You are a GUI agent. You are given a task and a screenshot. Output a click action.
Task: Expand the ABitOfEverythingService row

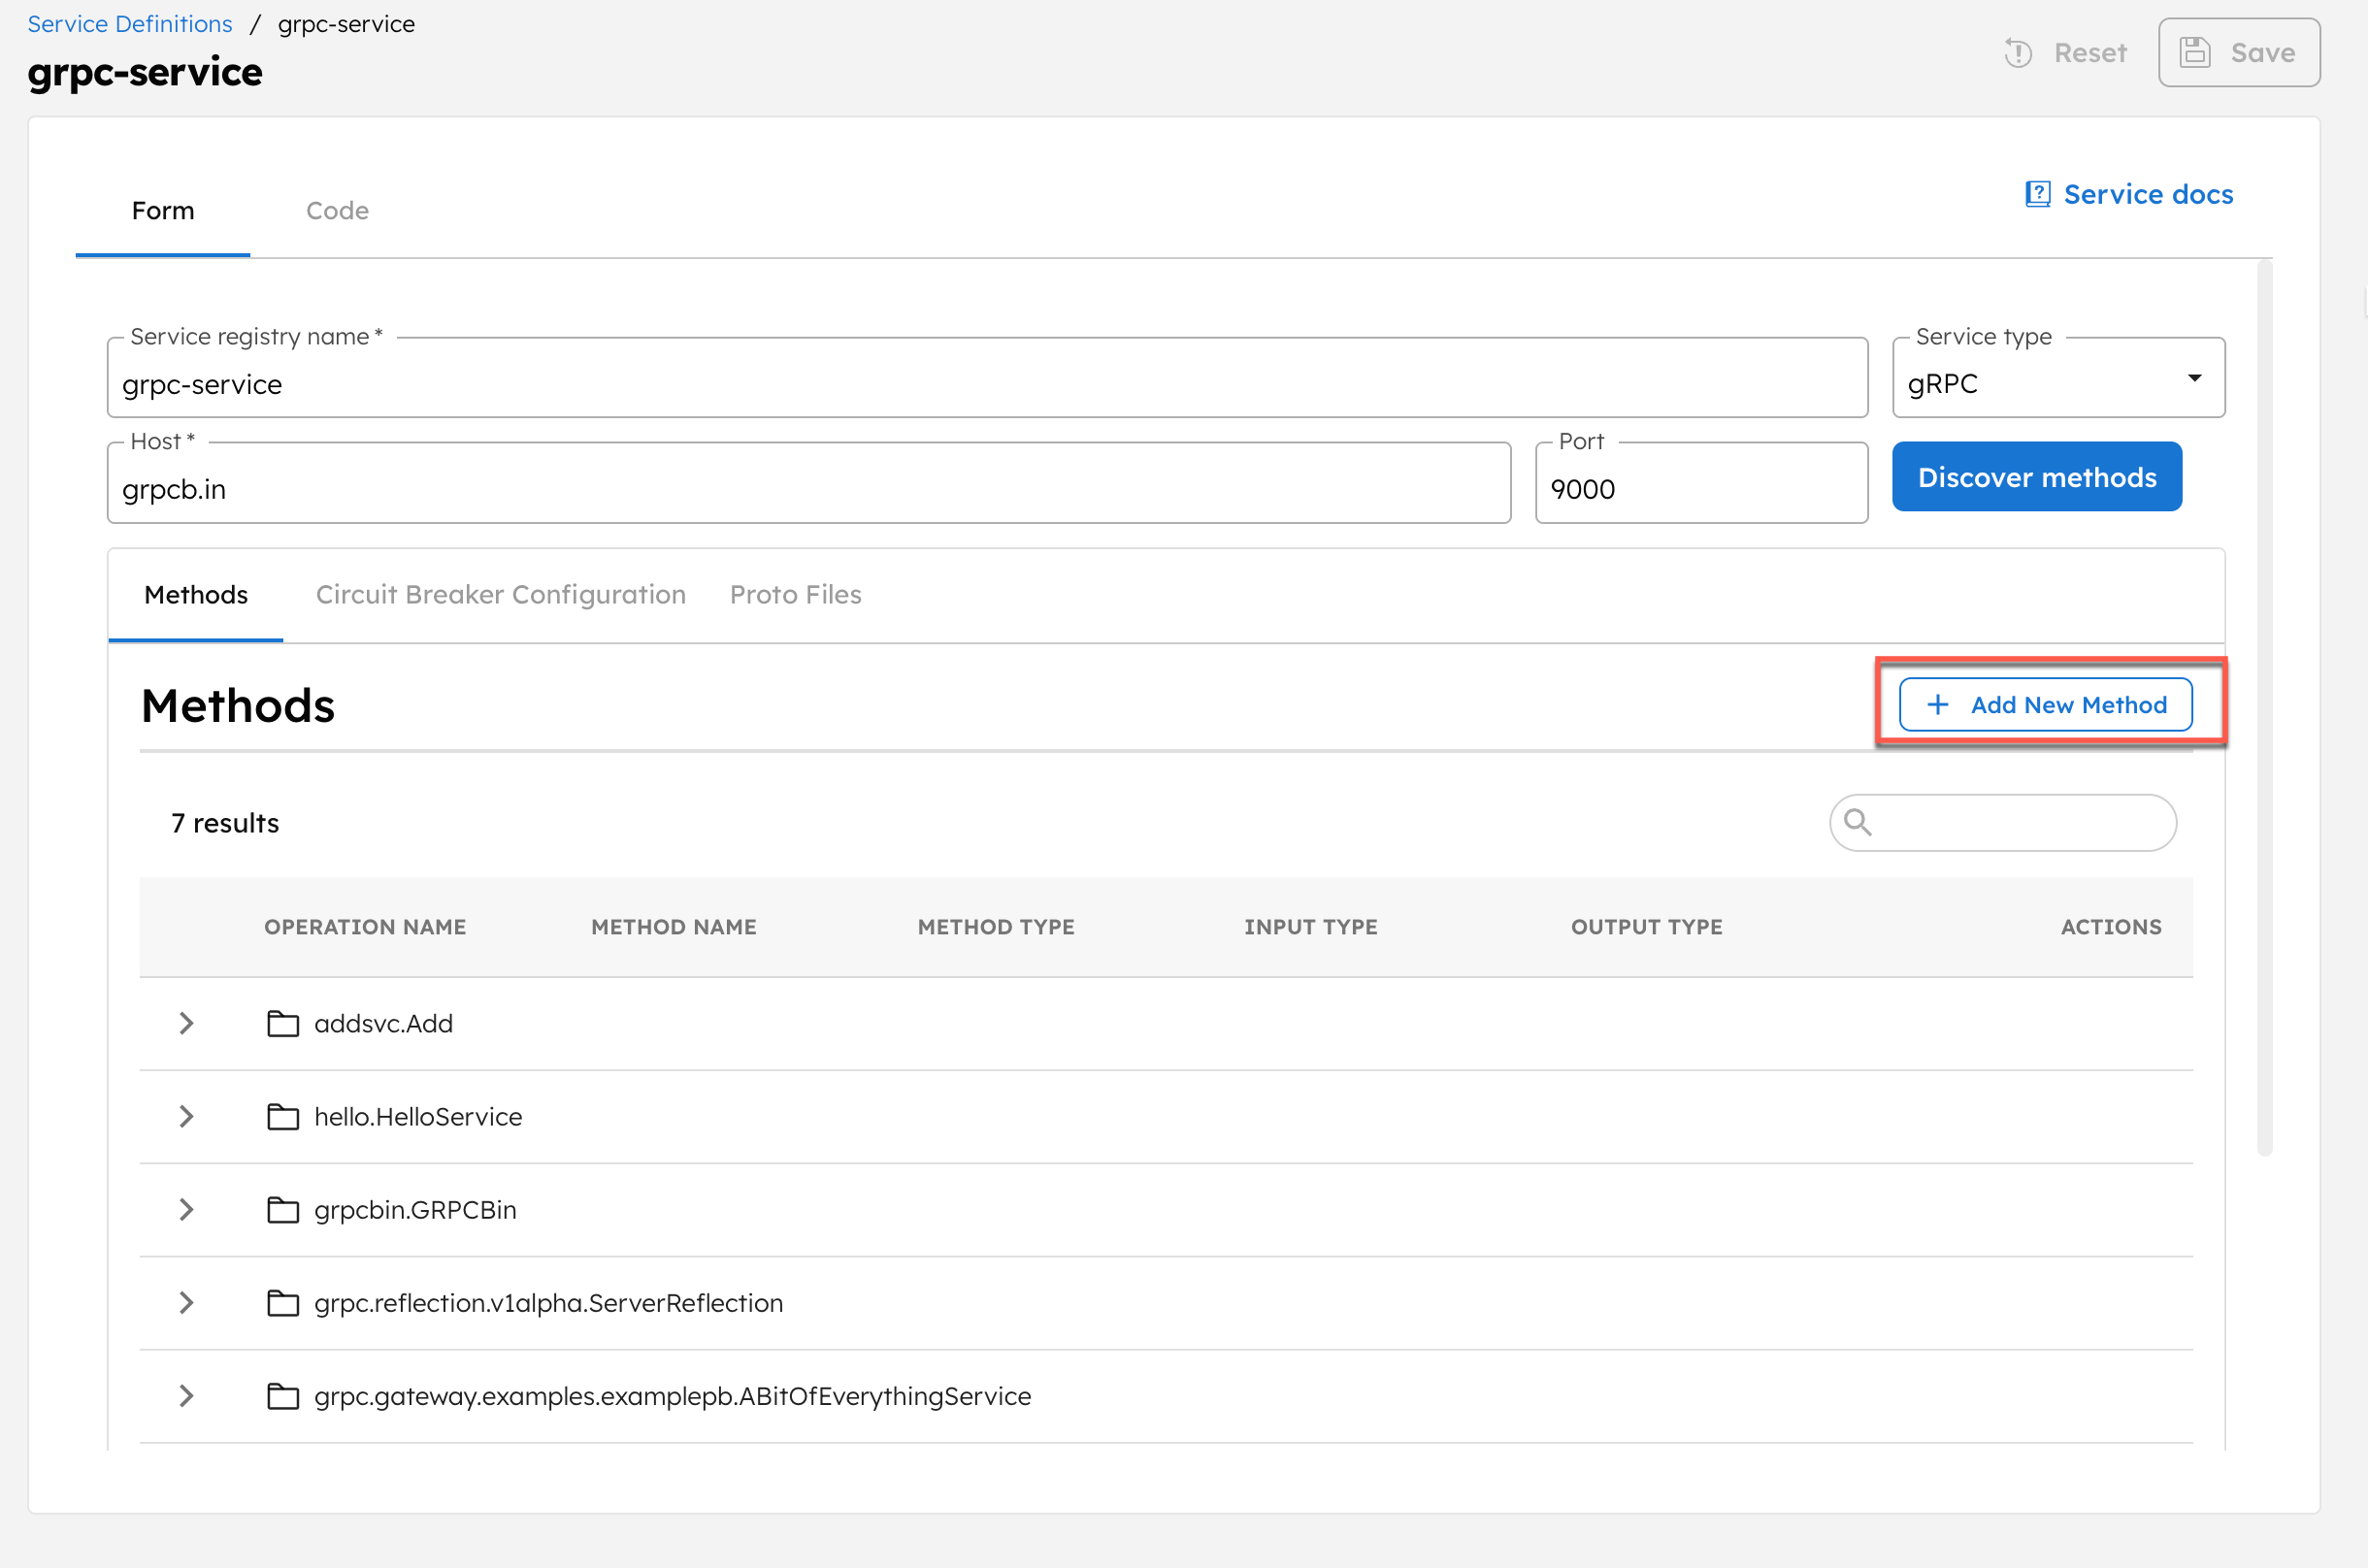tap(186, 1395)
